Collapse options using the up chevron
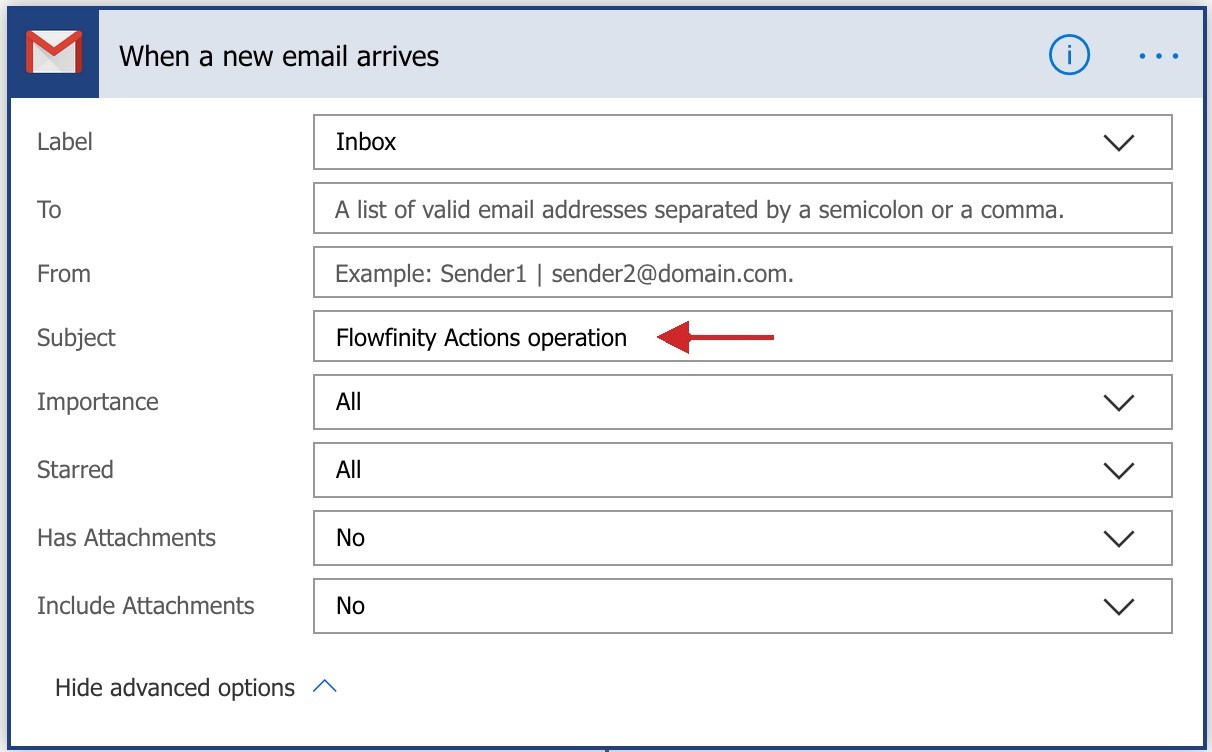 (x=325, y=687)
